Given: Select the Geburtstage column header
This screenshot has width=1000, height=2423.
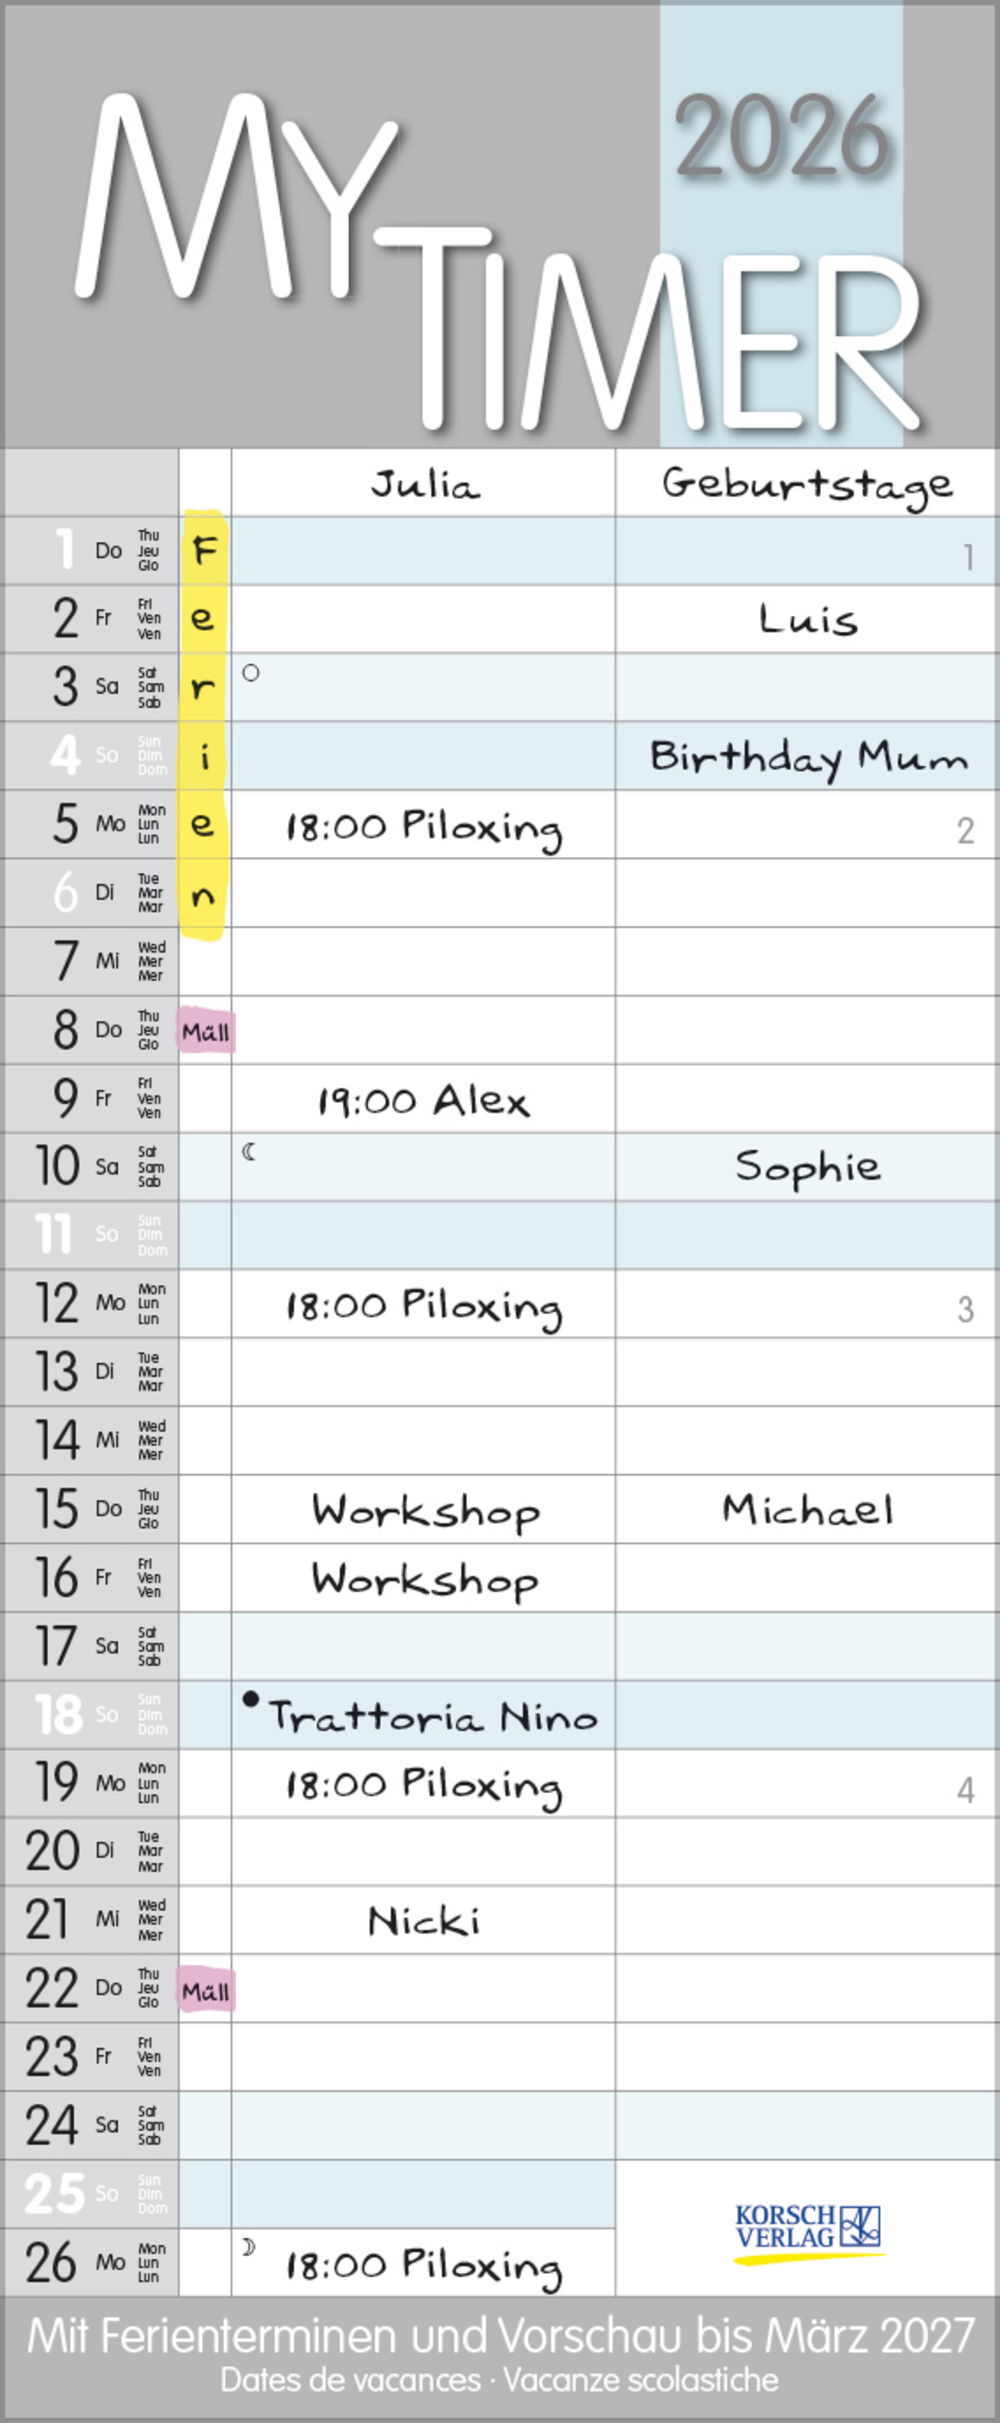Looking at the screenshot, I should click(x=807, y=486).
